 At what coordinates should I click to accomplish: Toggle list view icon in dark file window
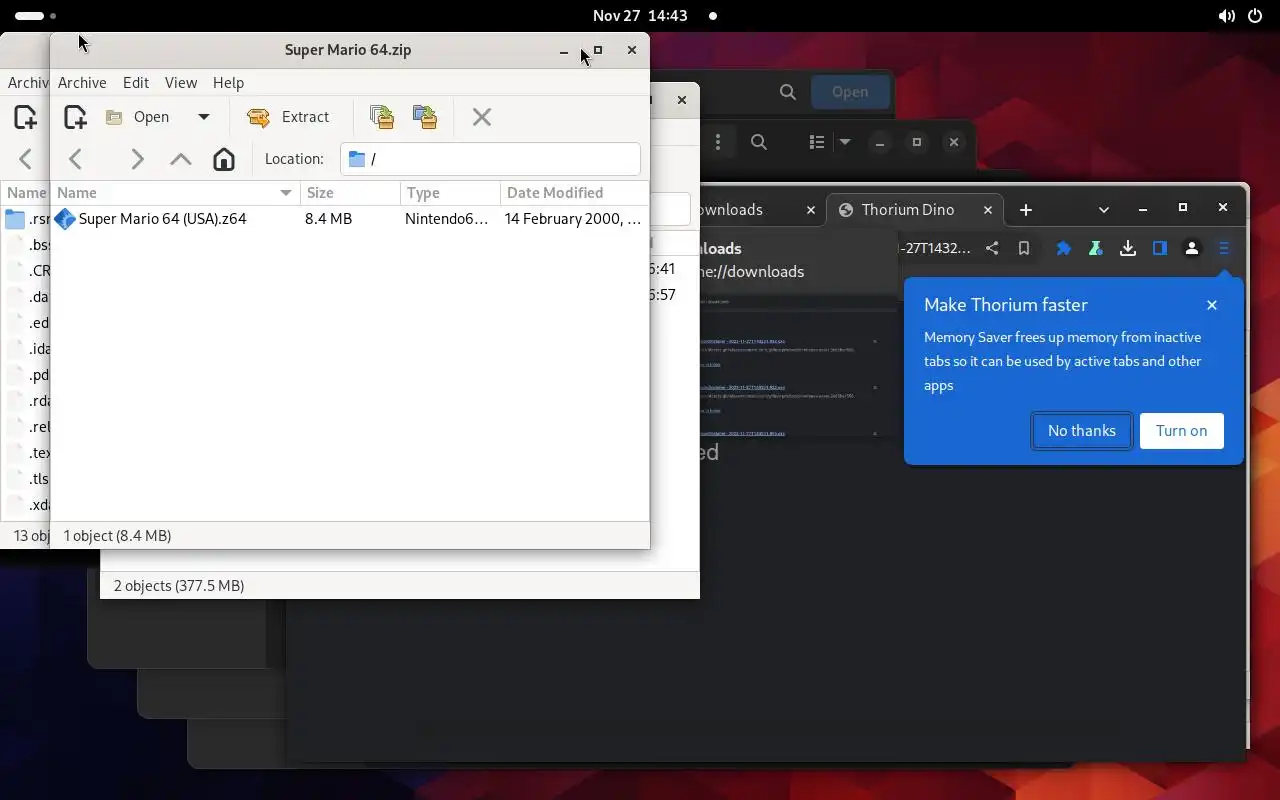pyautogui.click(x=817, y=142)
